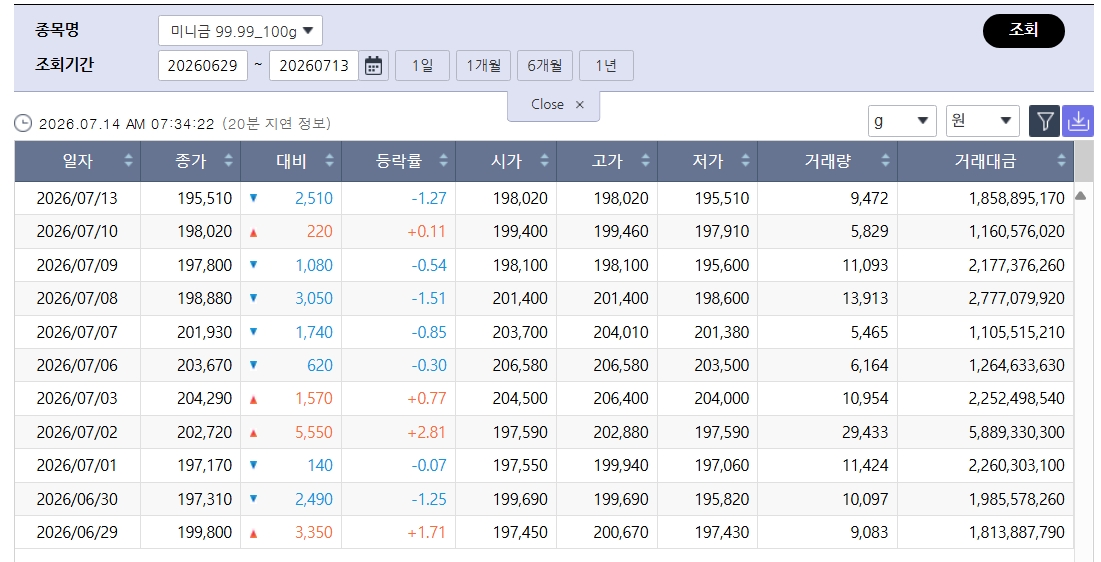Open the 미니금 99.99_100g dropdown
Image resolution: width=1101 pixels, height=562 pixels.
240,31
